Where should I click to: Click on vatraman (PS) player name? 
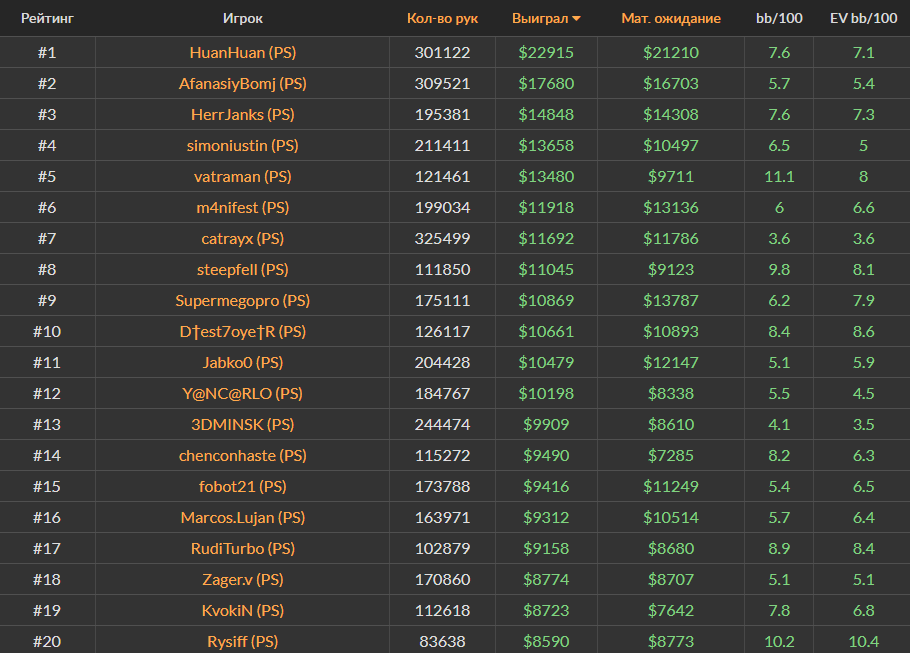(x=242, y=177)
